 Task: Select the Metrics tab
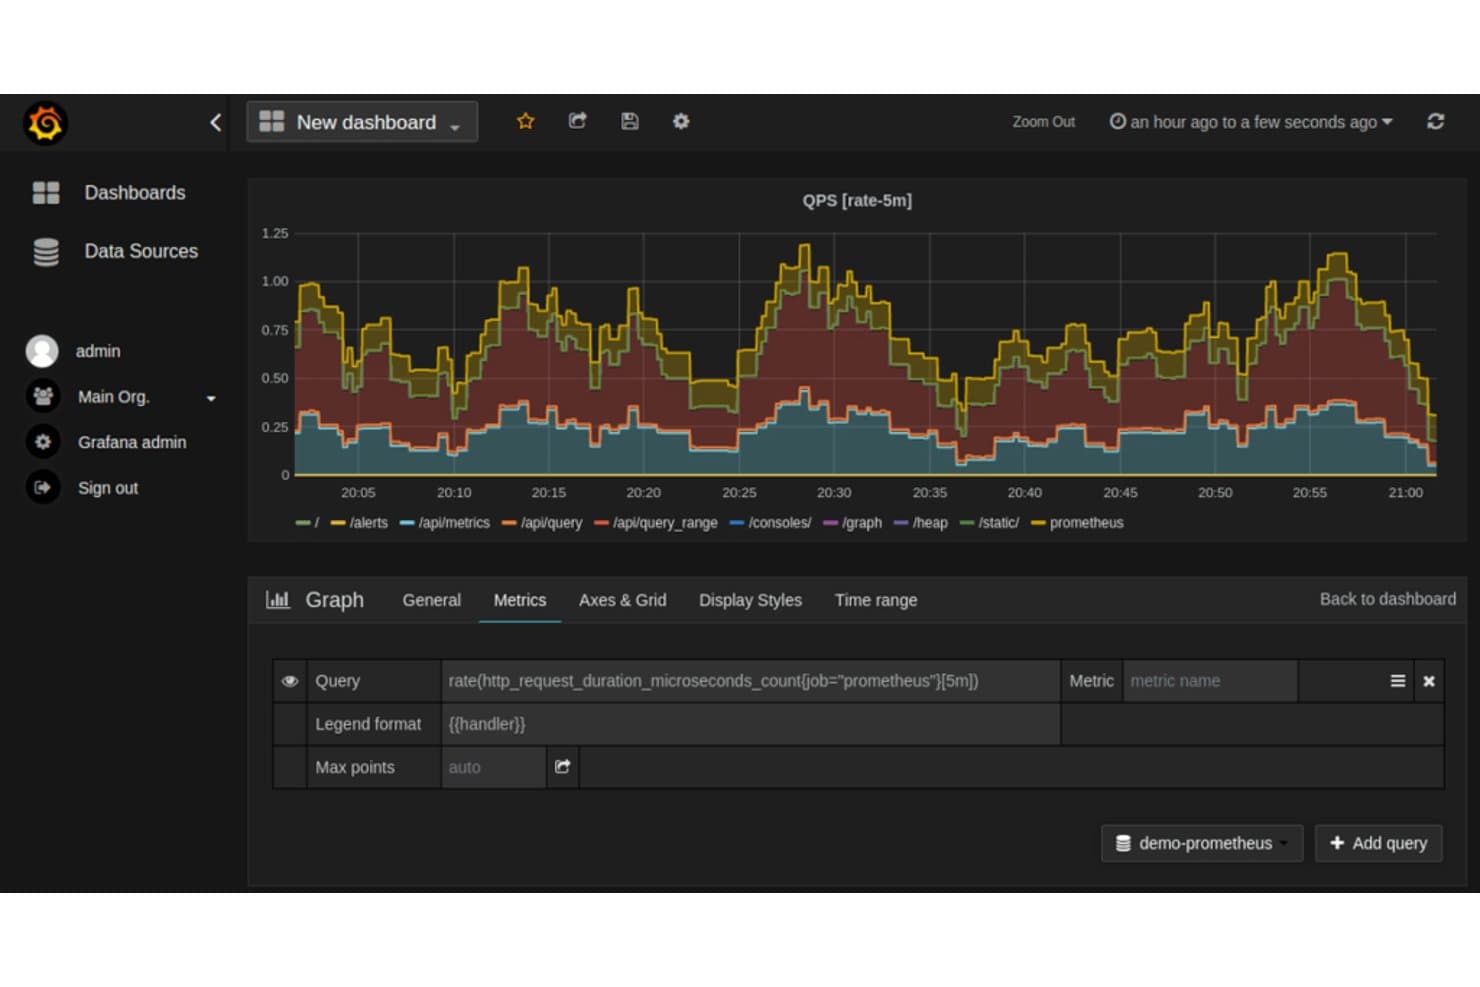(520, 600)
